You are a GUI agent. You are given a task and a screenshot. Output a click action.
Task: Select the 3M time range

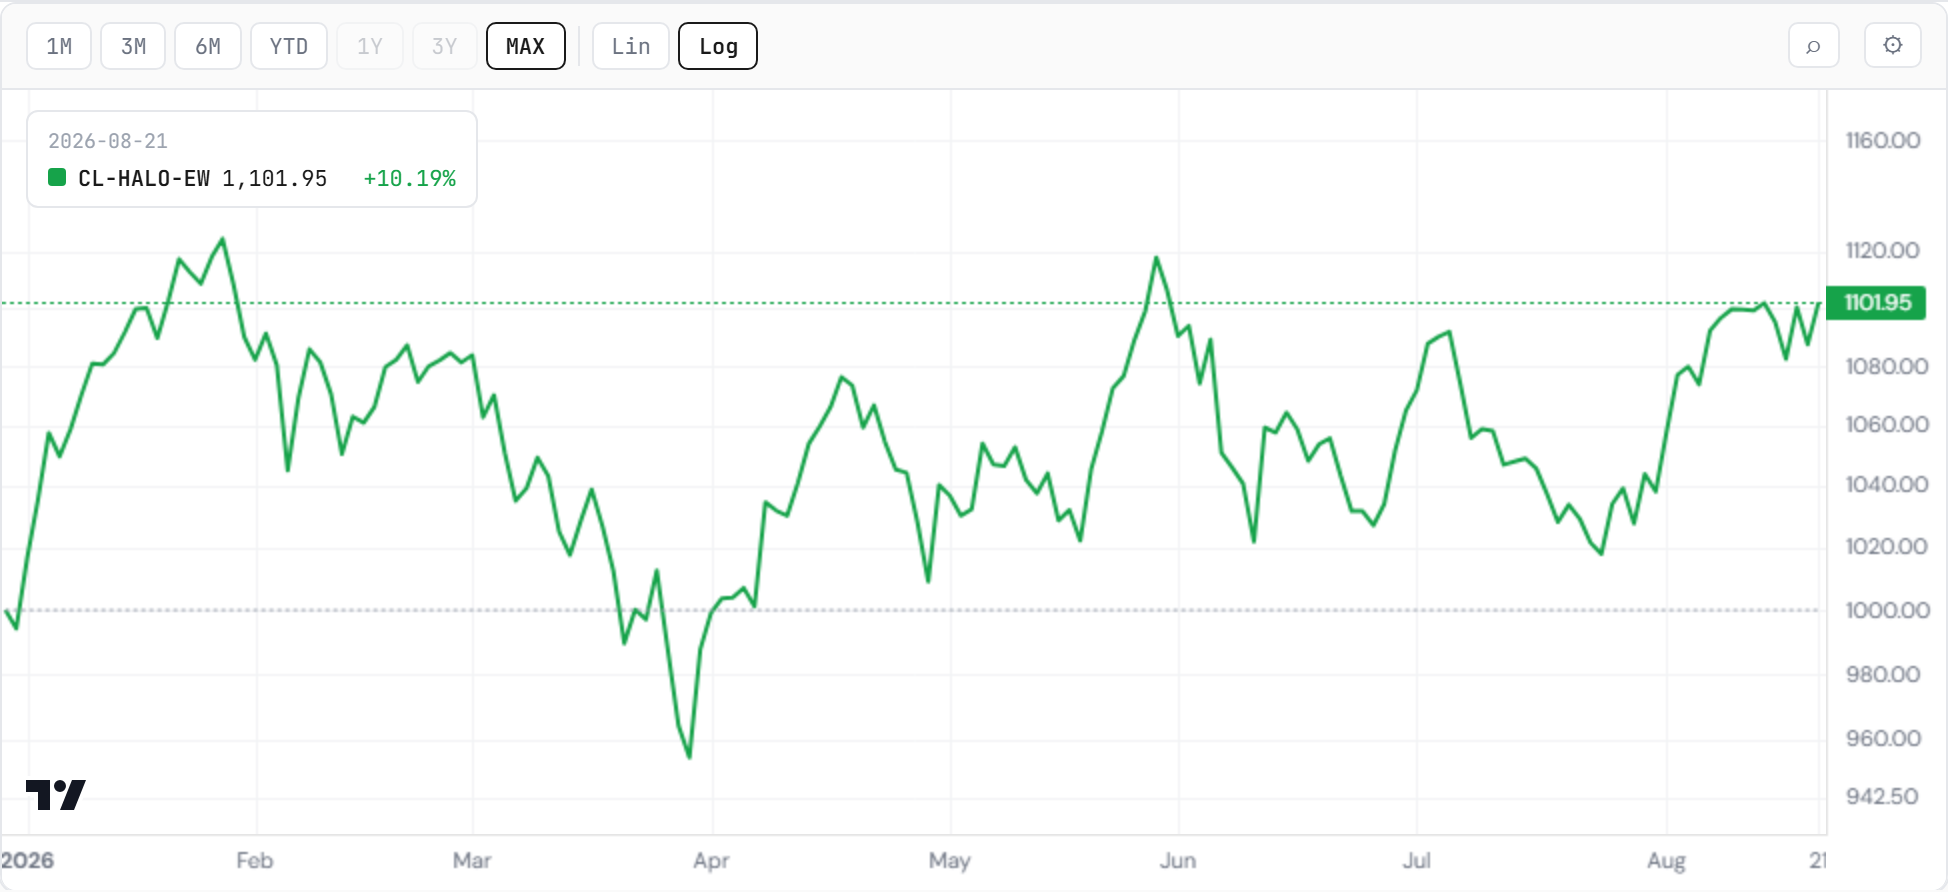133,46
